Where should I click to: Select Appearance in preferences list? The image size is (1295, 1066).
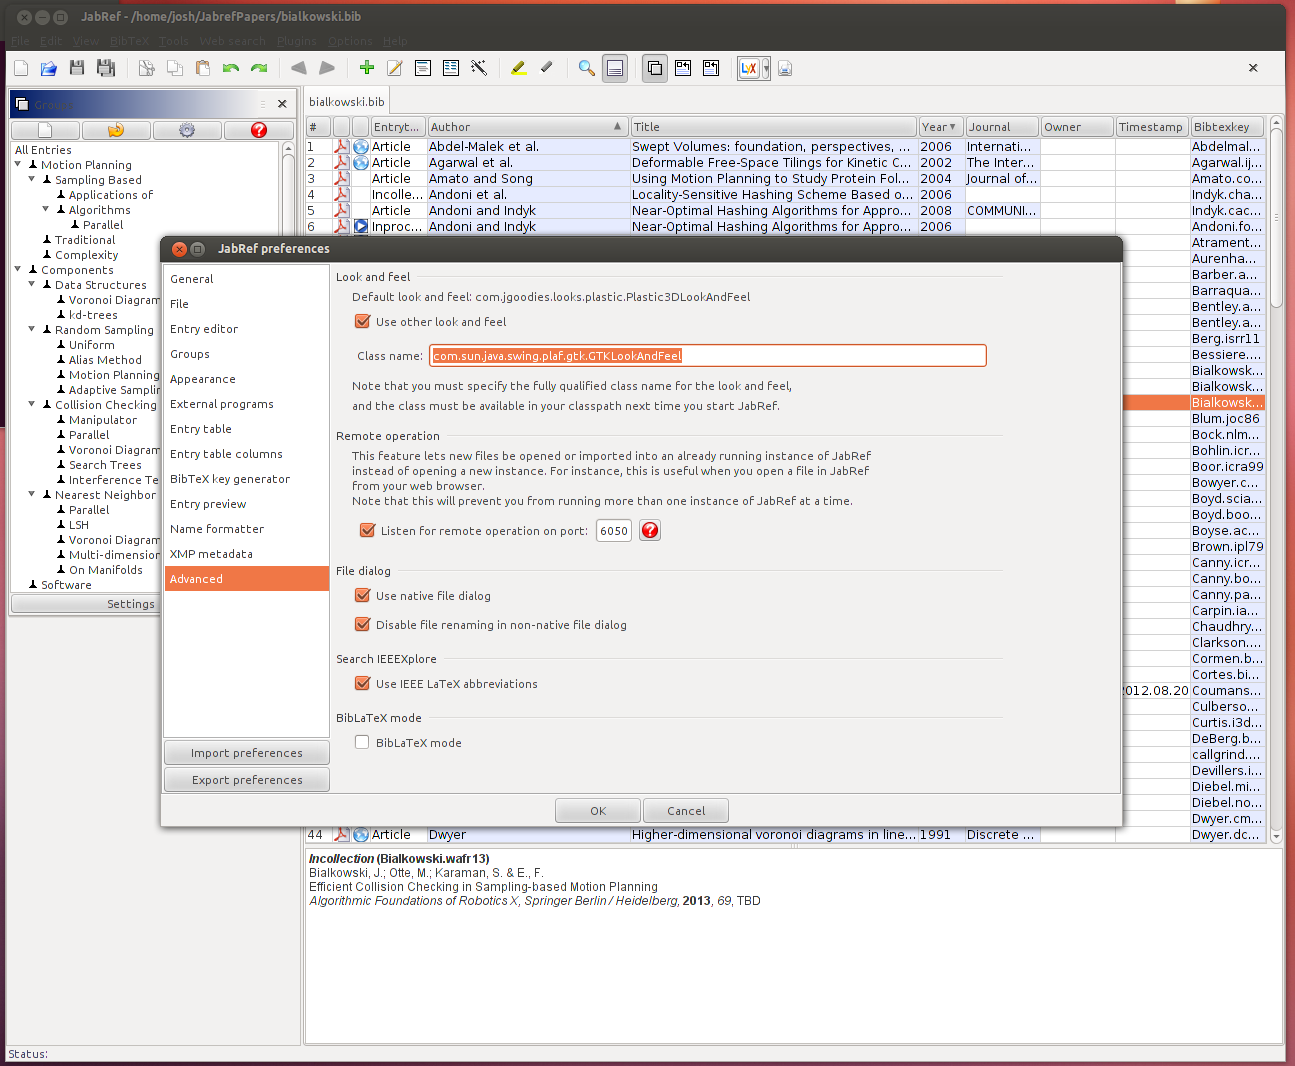(246, 379)
